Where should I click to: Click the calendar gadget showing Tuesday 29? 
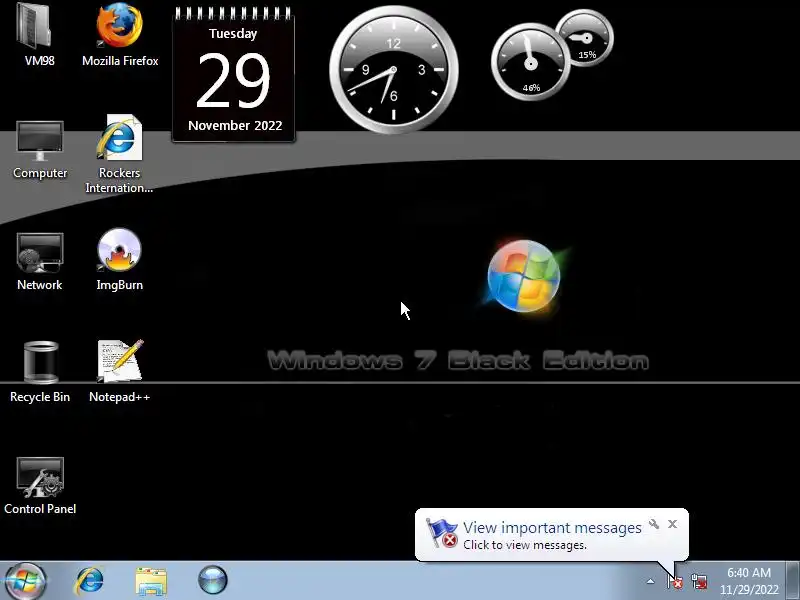(233, 74)
